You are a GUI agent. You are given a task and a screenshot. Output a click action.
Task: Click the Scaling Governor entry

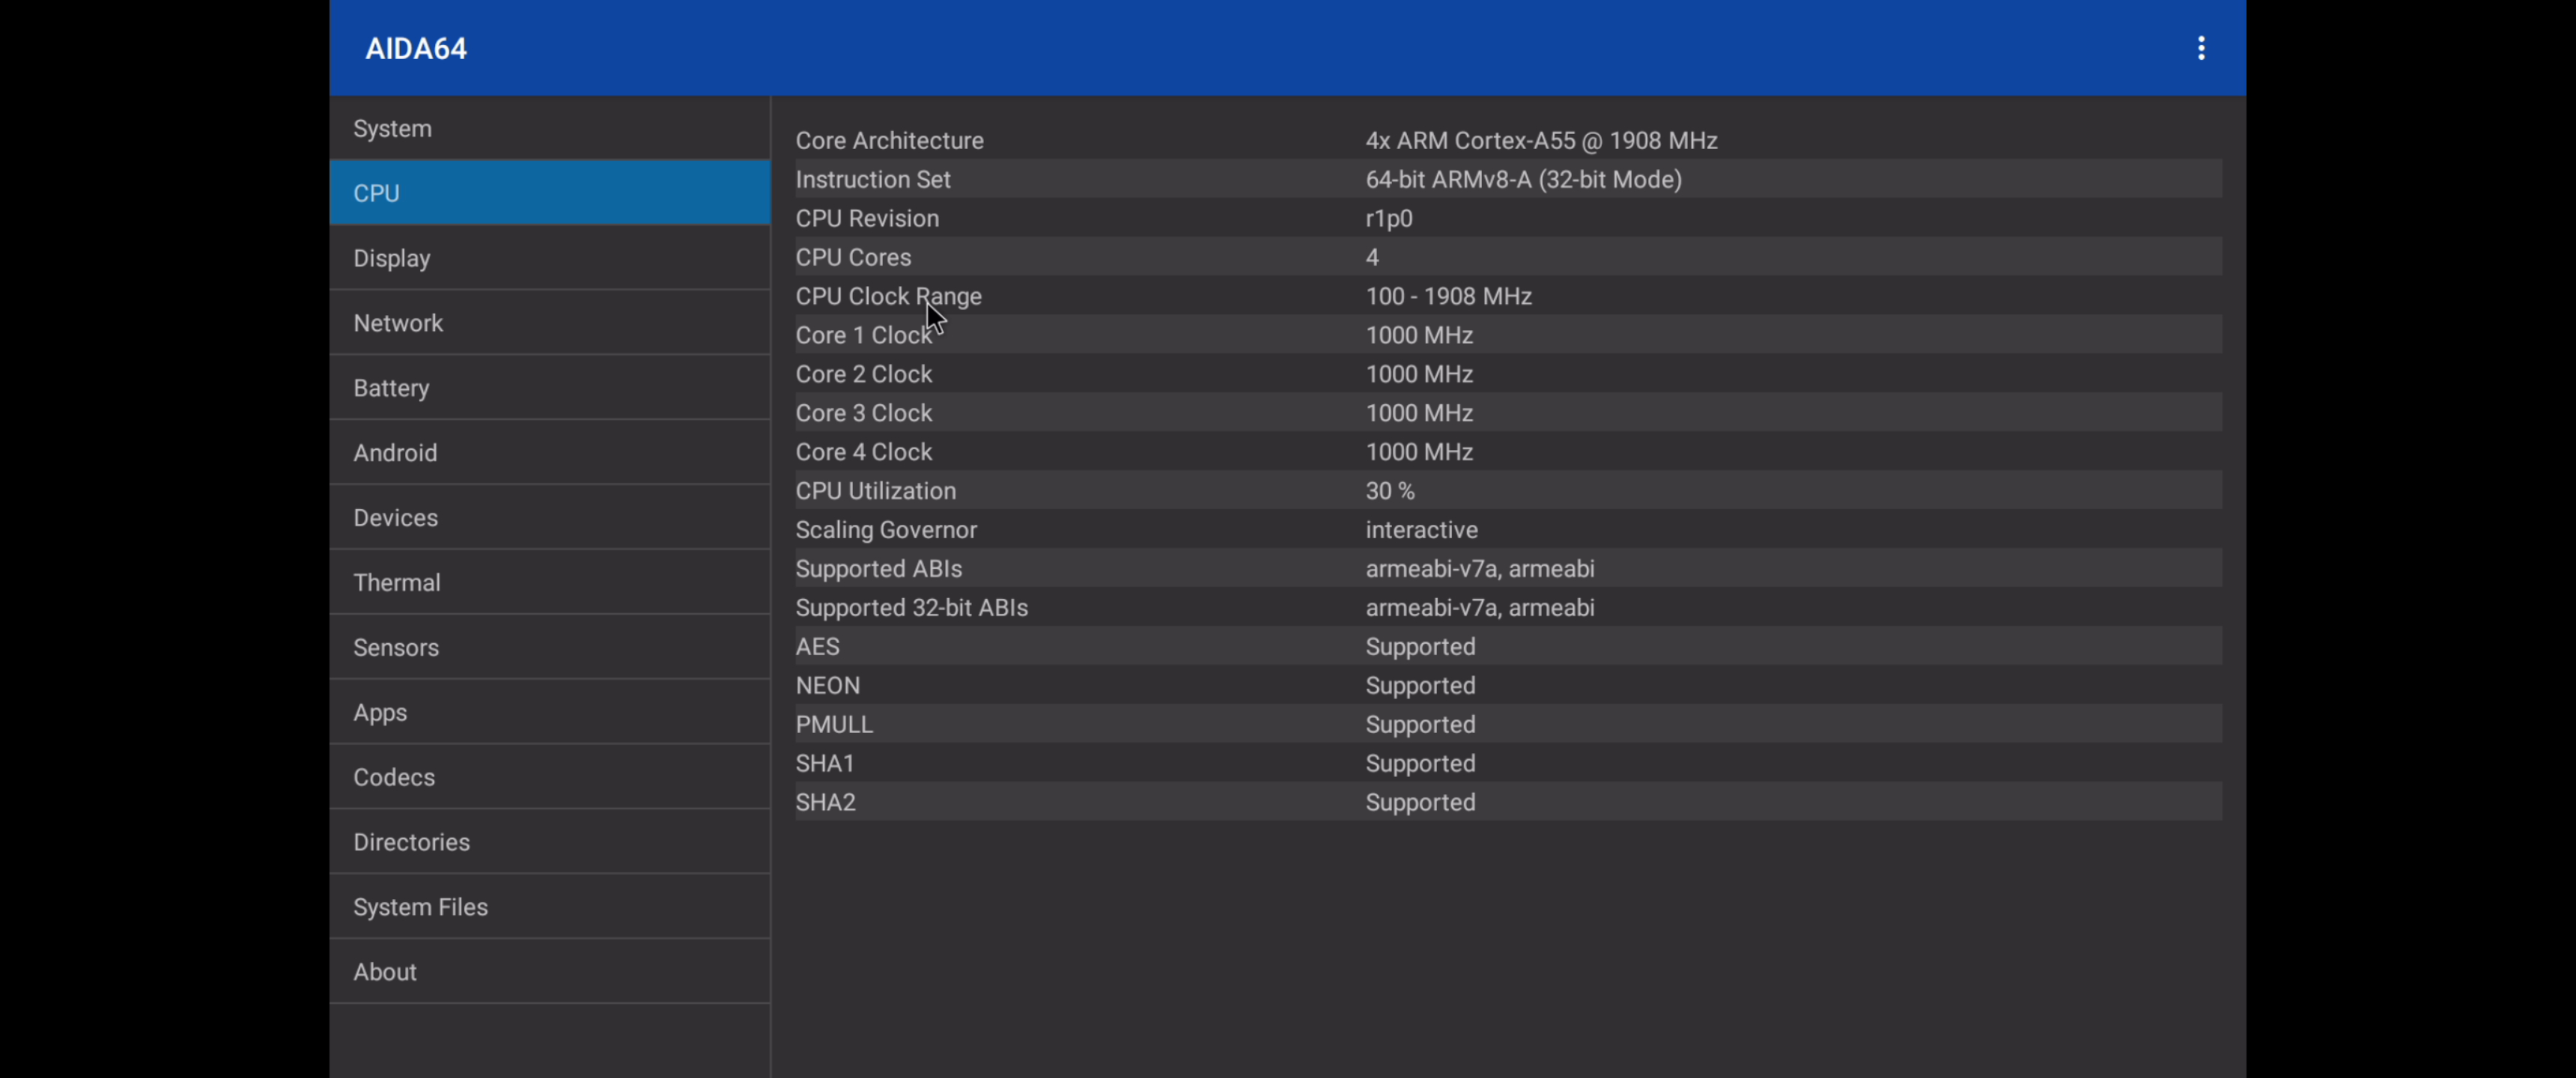tap(1507, 530)
